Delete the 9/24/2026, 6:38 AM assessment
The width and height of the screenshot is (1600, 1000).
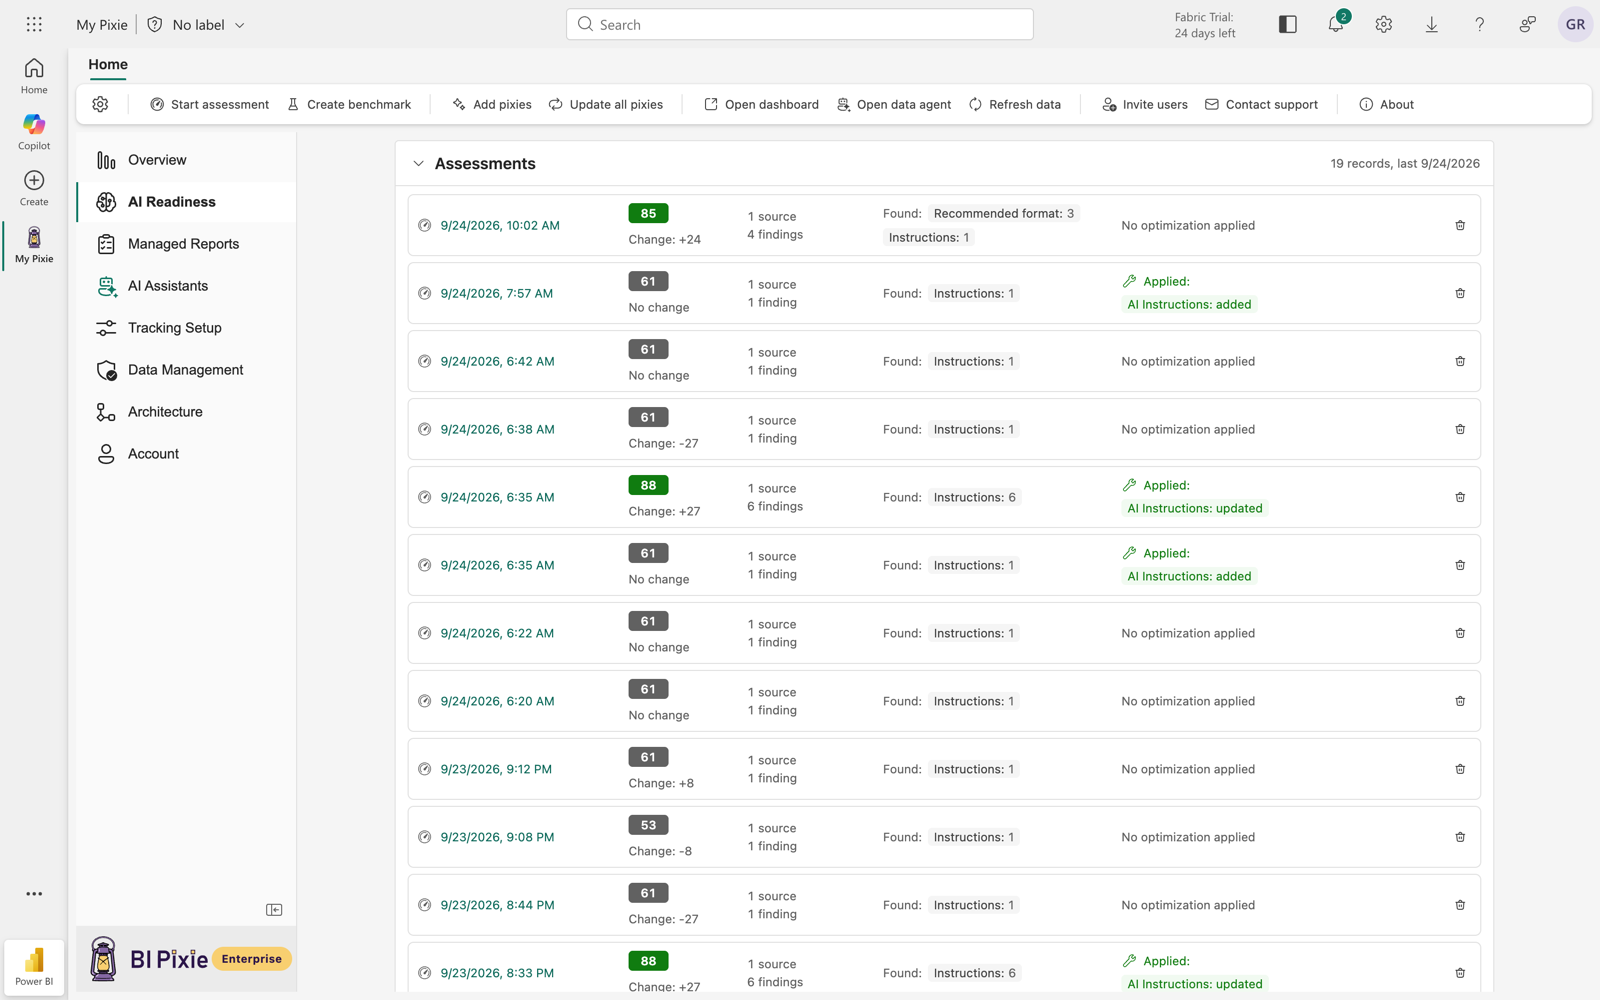point(1460,429)
